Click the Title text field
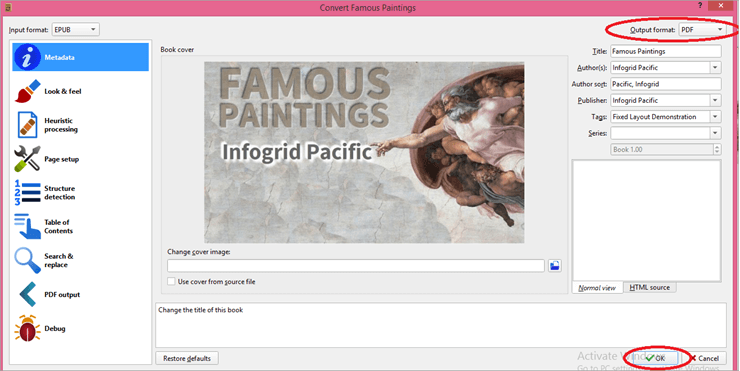740x371 pixels. point(665,51)
